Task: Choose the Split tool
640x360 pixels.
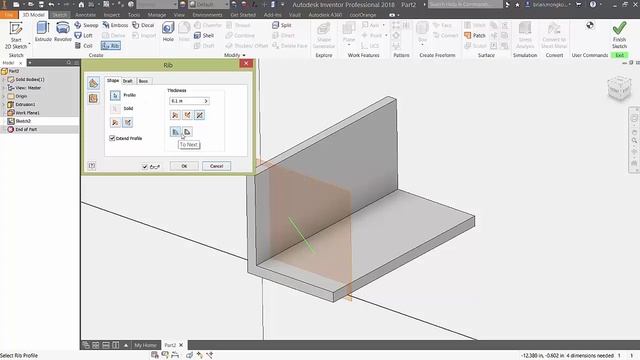Action: pyautogui.click(x=282, y=25)
